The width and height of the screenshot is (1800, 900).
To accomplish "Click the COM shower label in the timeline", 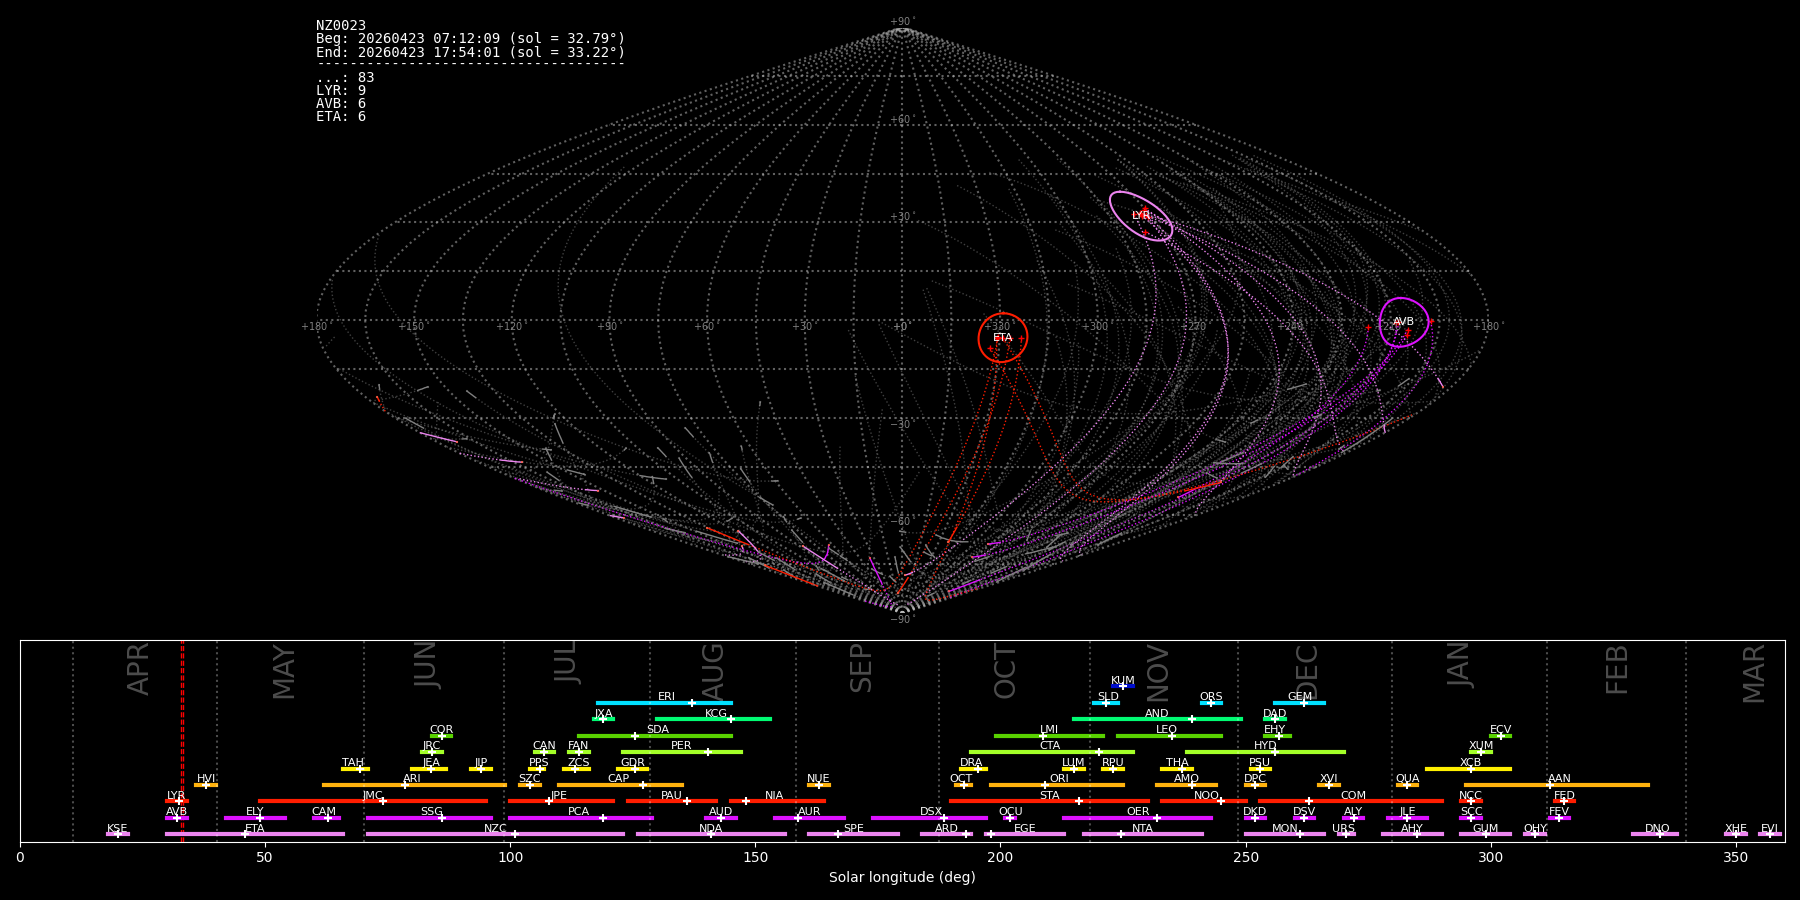I will point(1353,796).
